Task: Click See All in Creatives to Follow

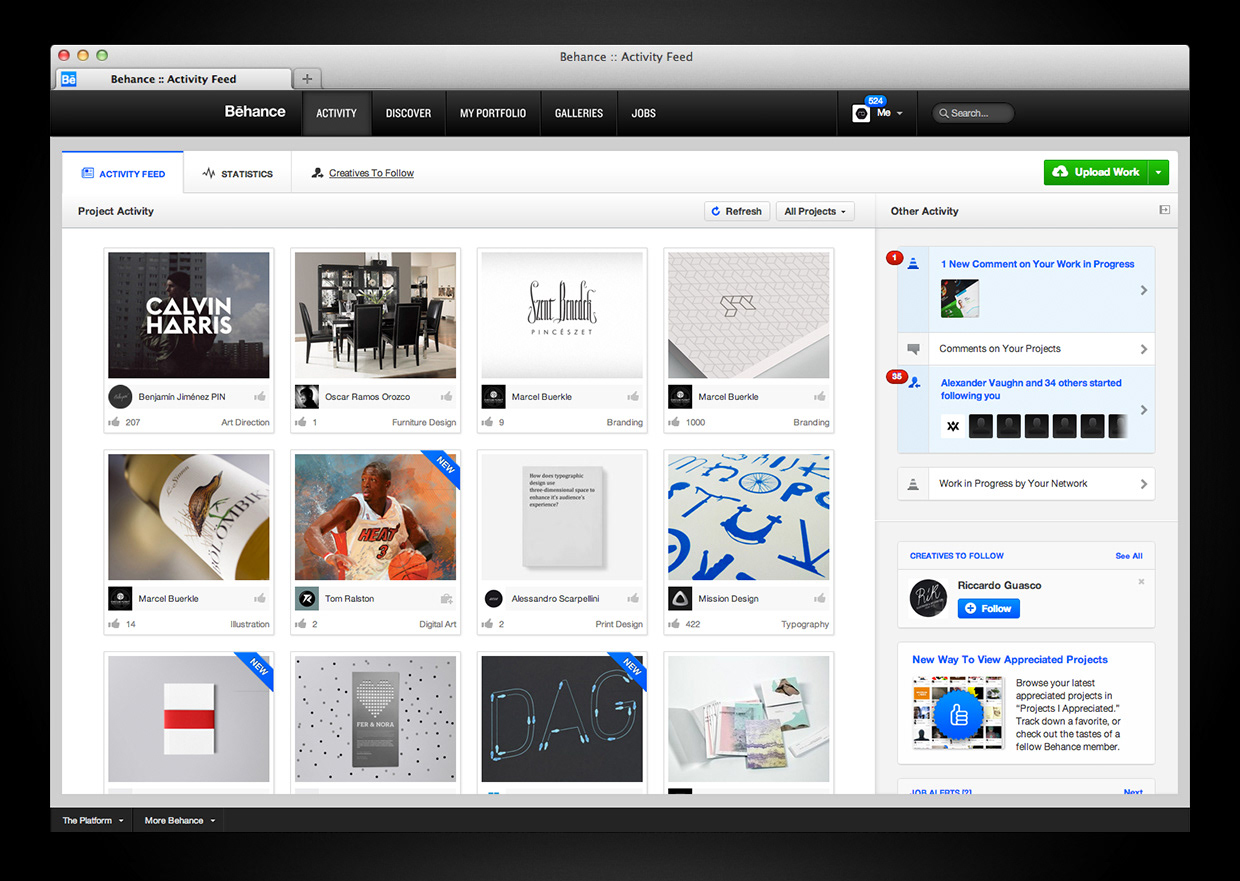Action: (1129, 556)
